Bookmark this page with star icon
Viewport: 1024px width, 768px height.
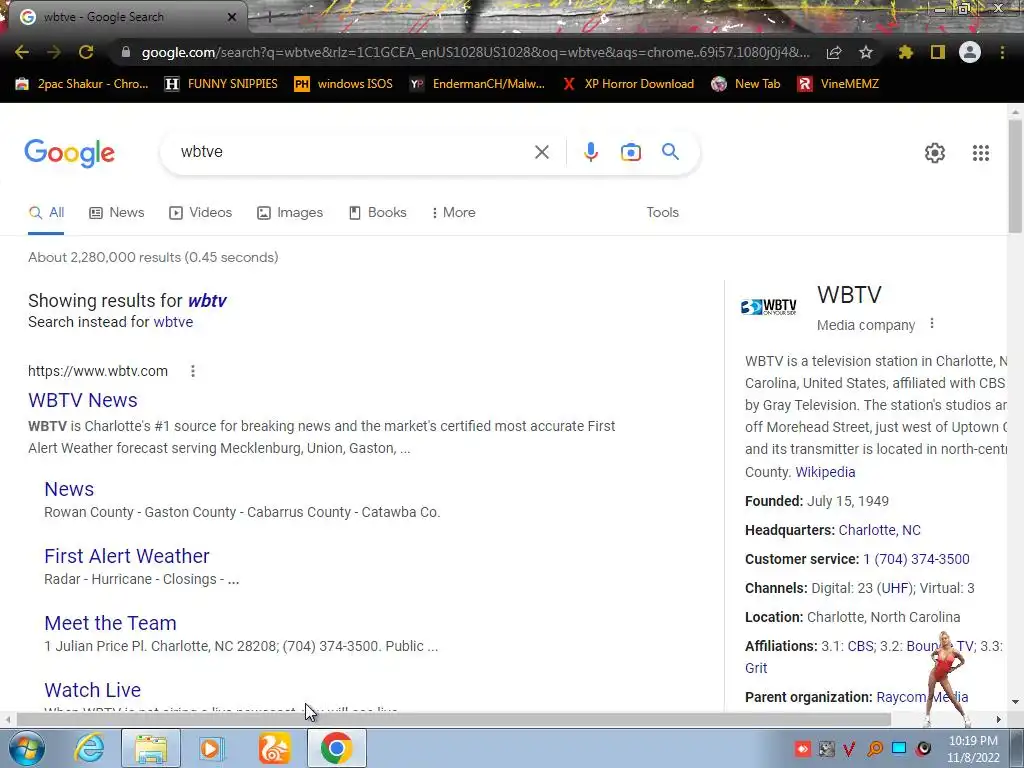pyautogui.click(x=866, y=52)
